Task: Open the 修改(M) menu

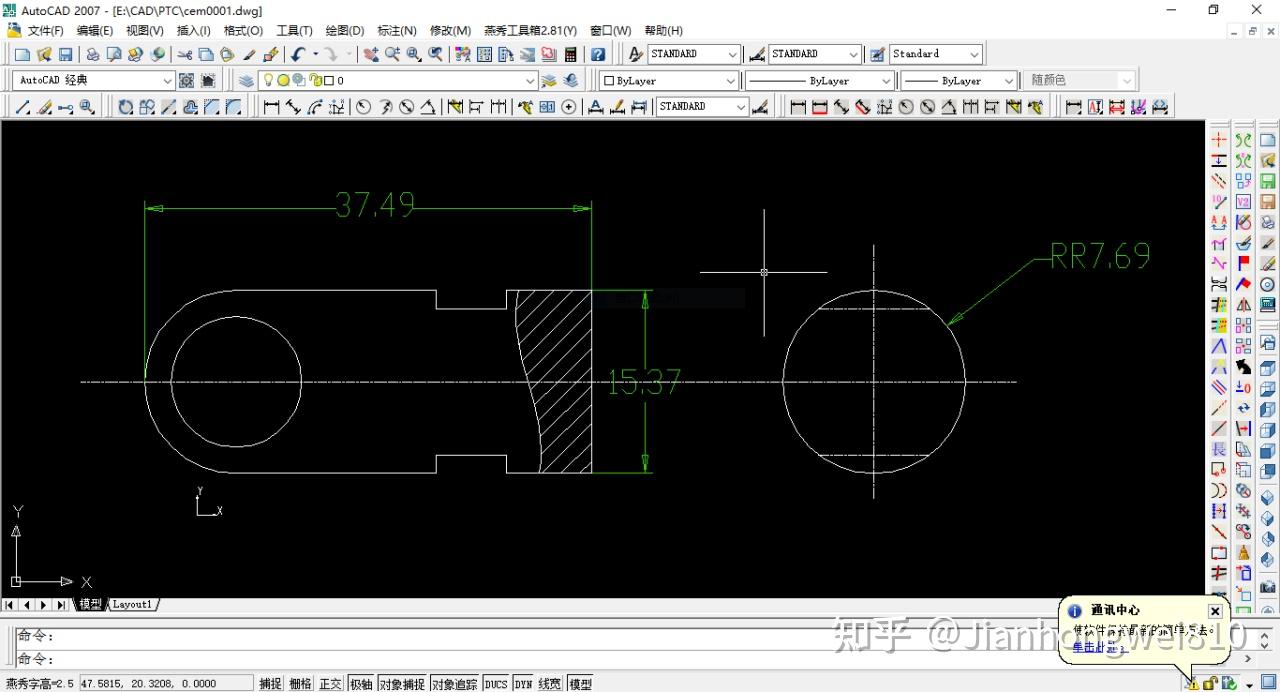Action: pos(450,30)
